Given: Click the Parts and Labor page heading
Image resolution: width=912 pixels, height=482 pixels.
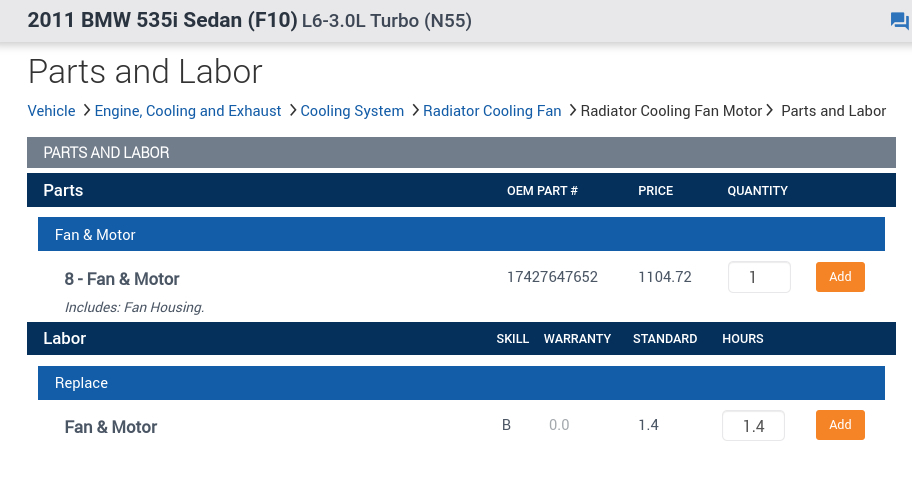Looking at the screenshot, I should 145,72.
